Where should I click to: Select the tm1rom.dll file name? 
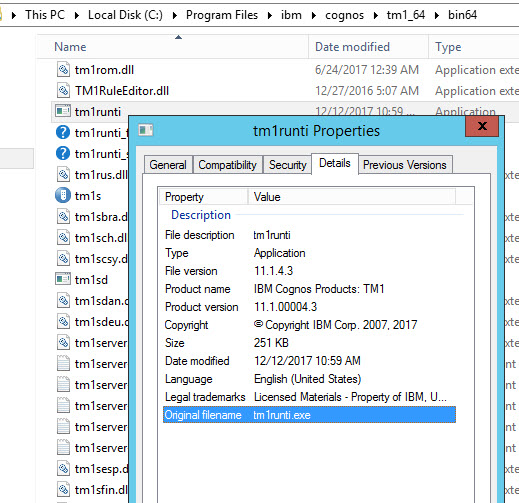pyautogui.click(x=104, y=70)
